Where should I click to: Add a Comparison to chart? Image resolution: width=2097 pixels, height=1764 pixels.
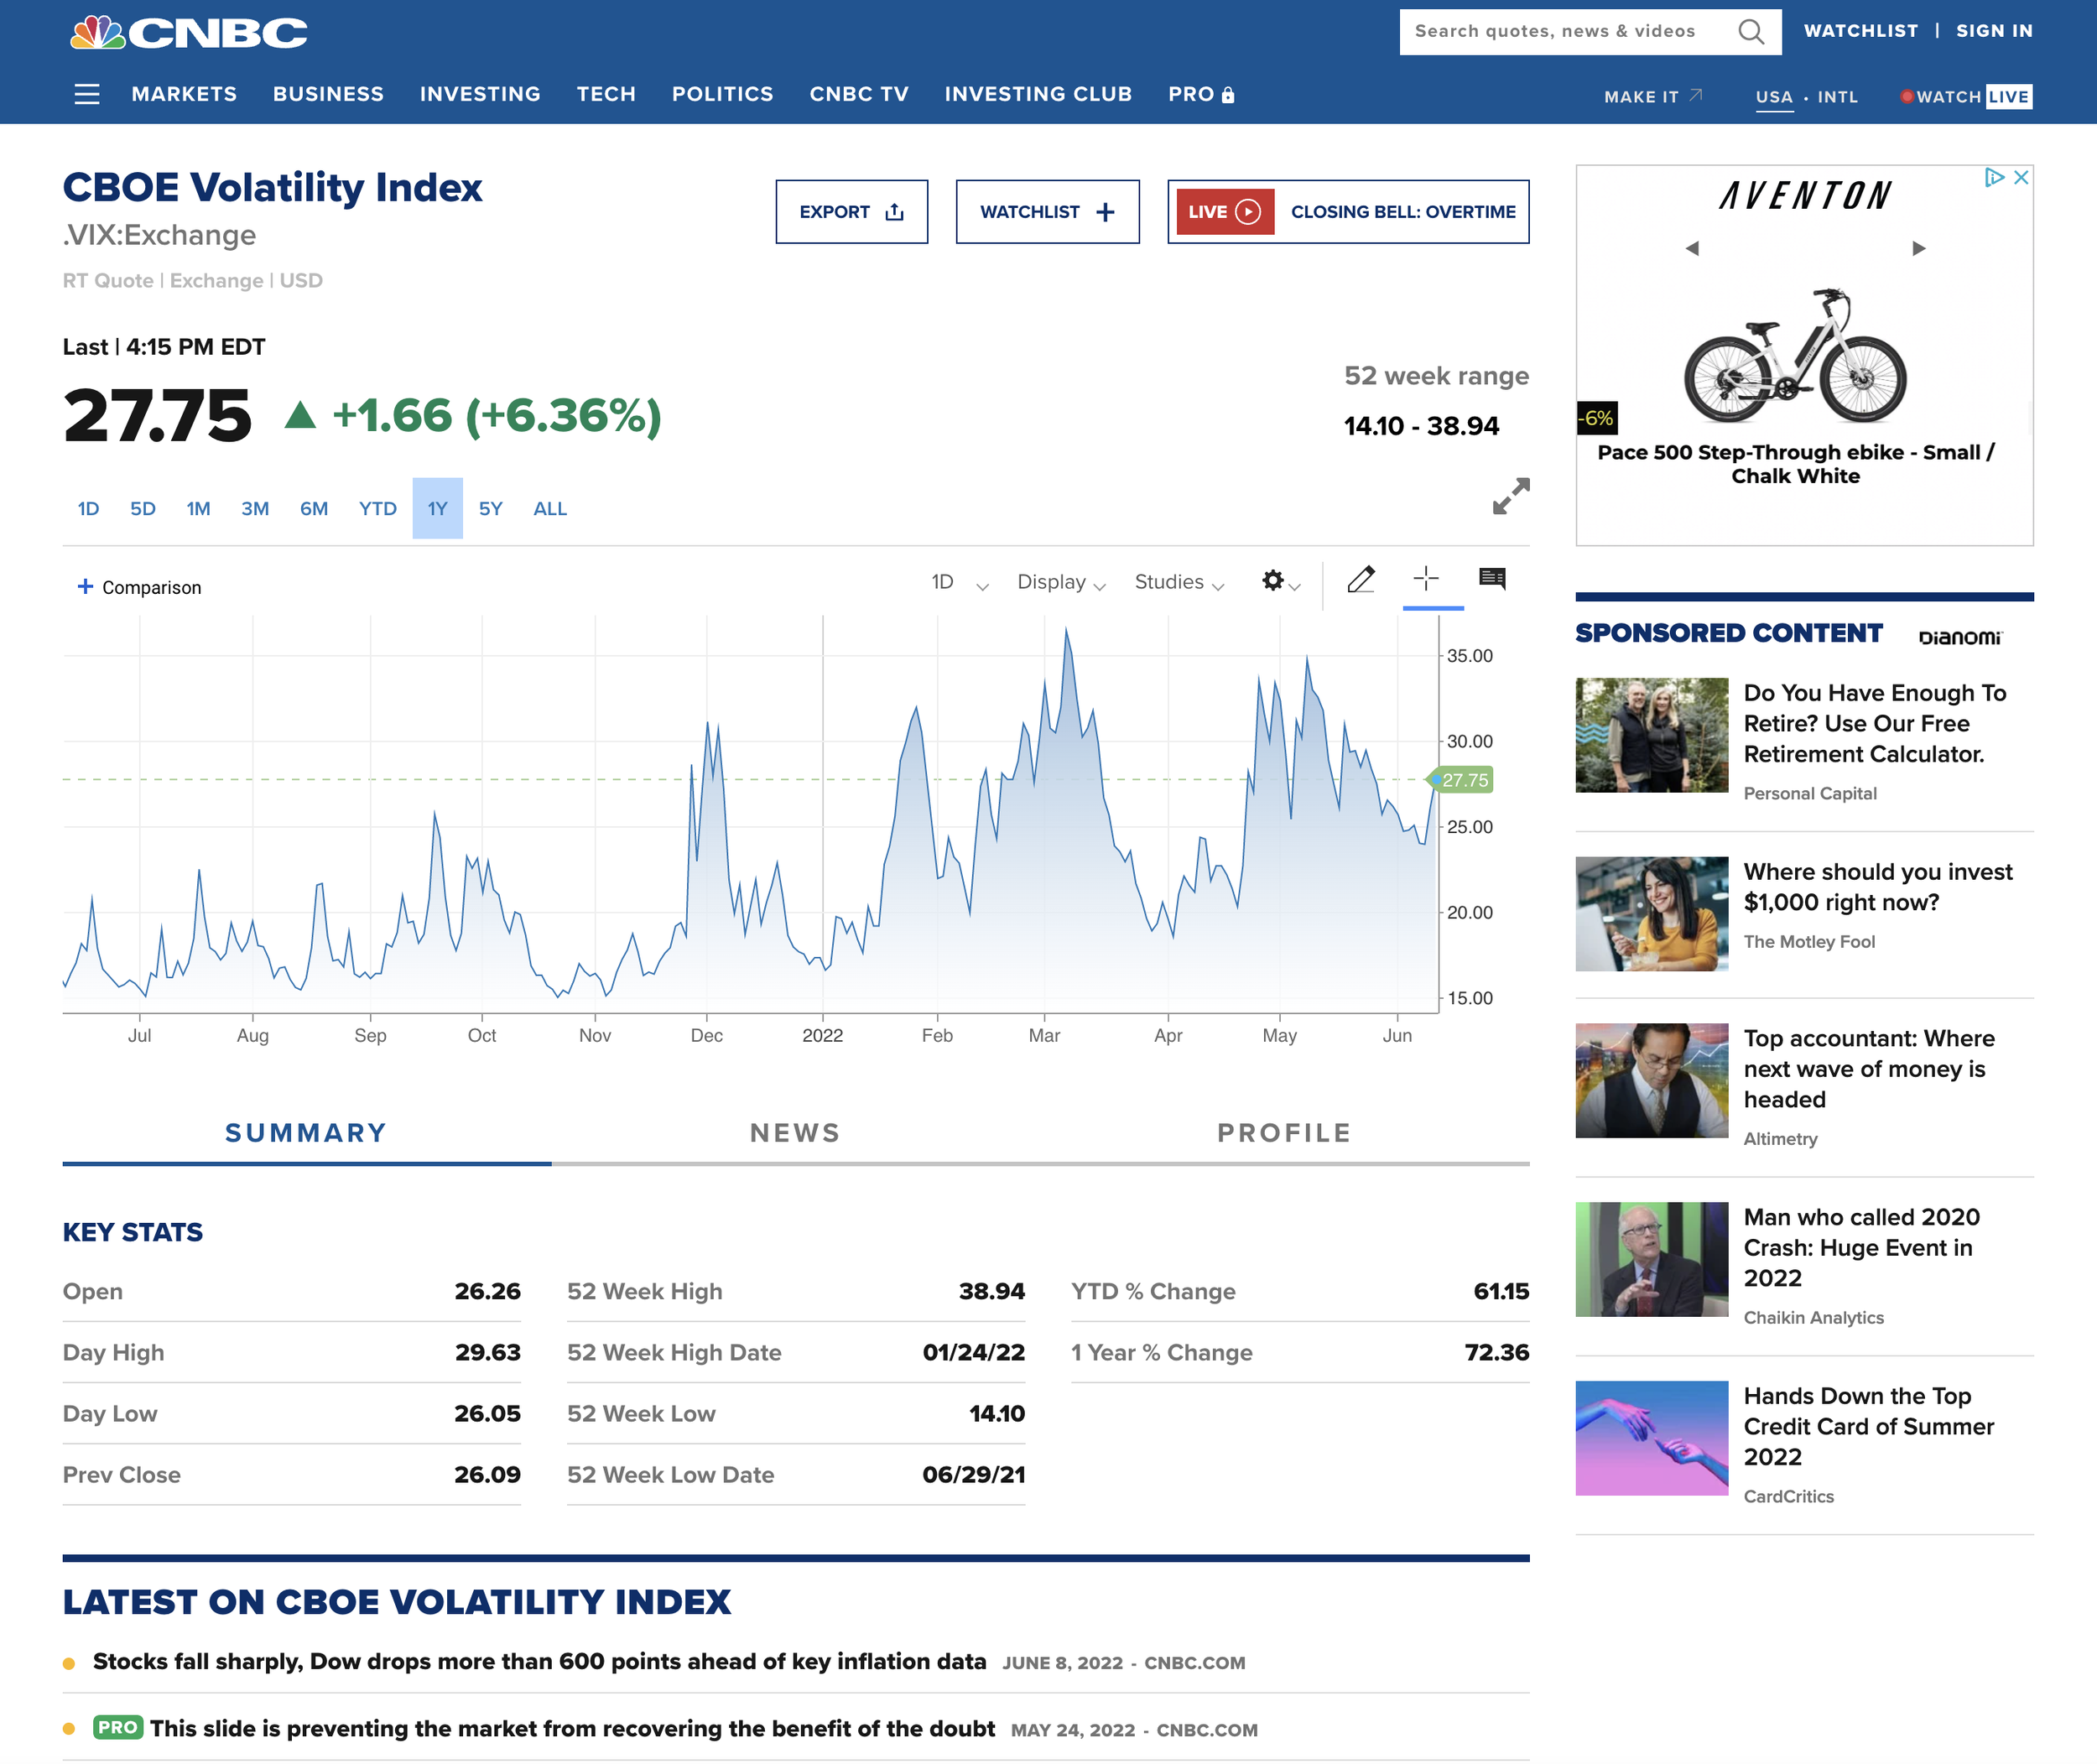click(x=140, y=587)
